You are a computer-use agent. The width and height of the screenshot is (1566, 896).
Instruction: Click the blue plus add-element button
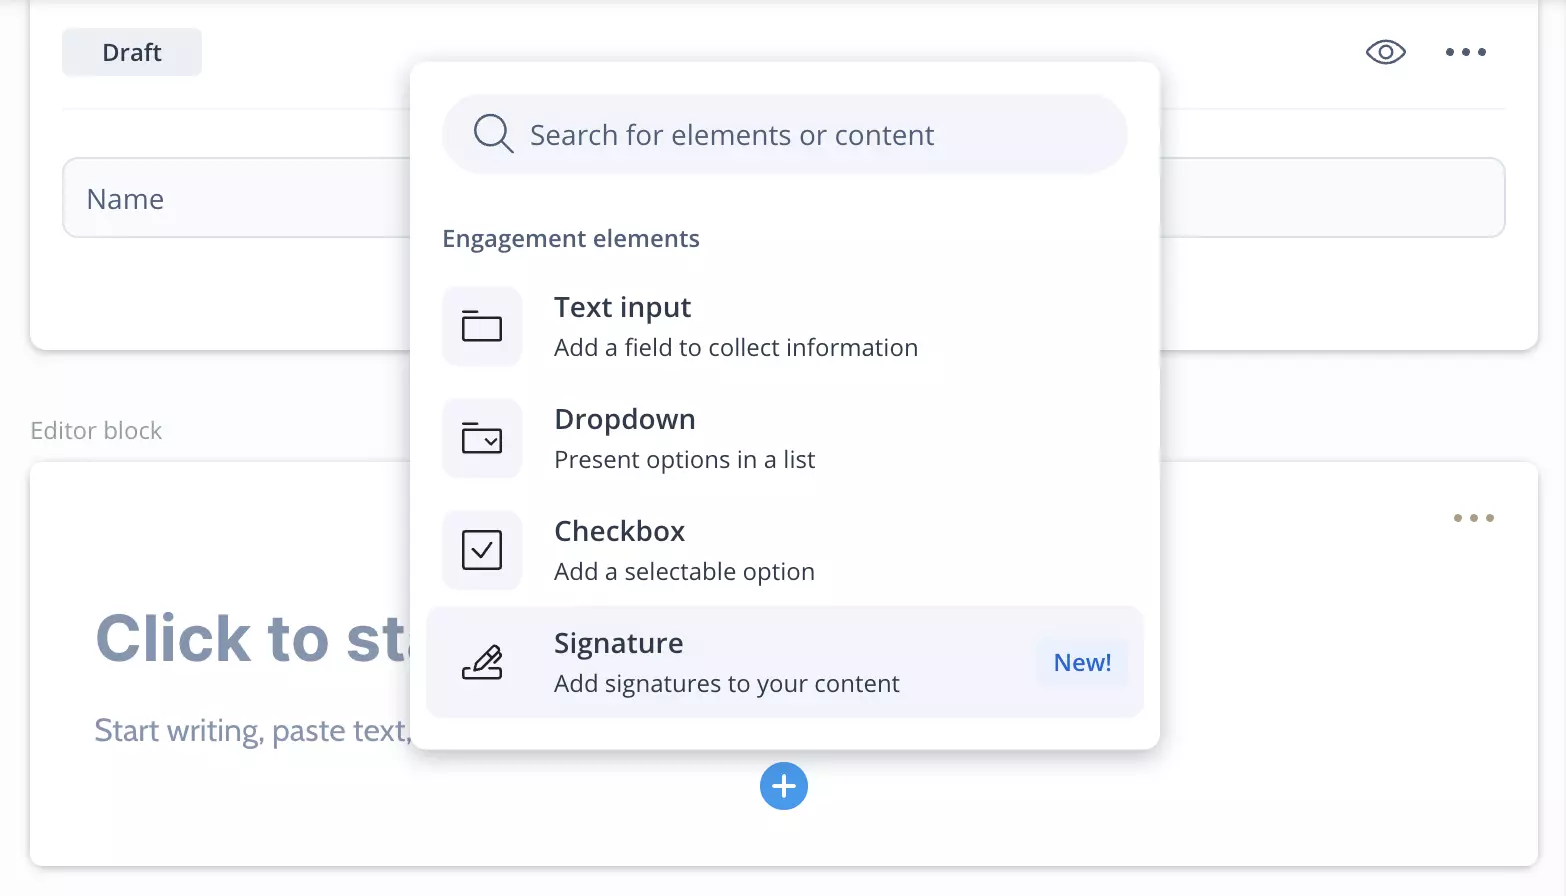(x=784, y=786)
